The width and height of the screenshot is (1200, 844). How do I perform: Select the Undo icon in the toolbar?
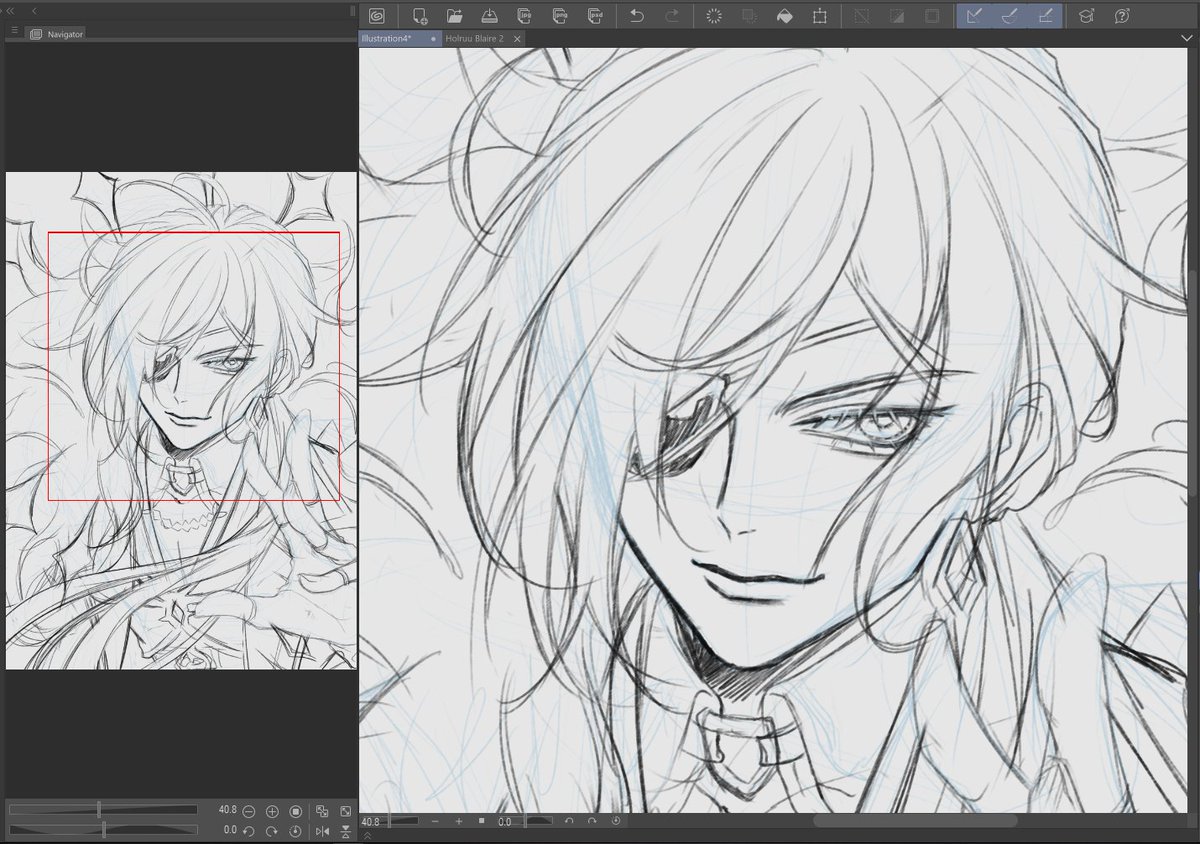(637, 15)
